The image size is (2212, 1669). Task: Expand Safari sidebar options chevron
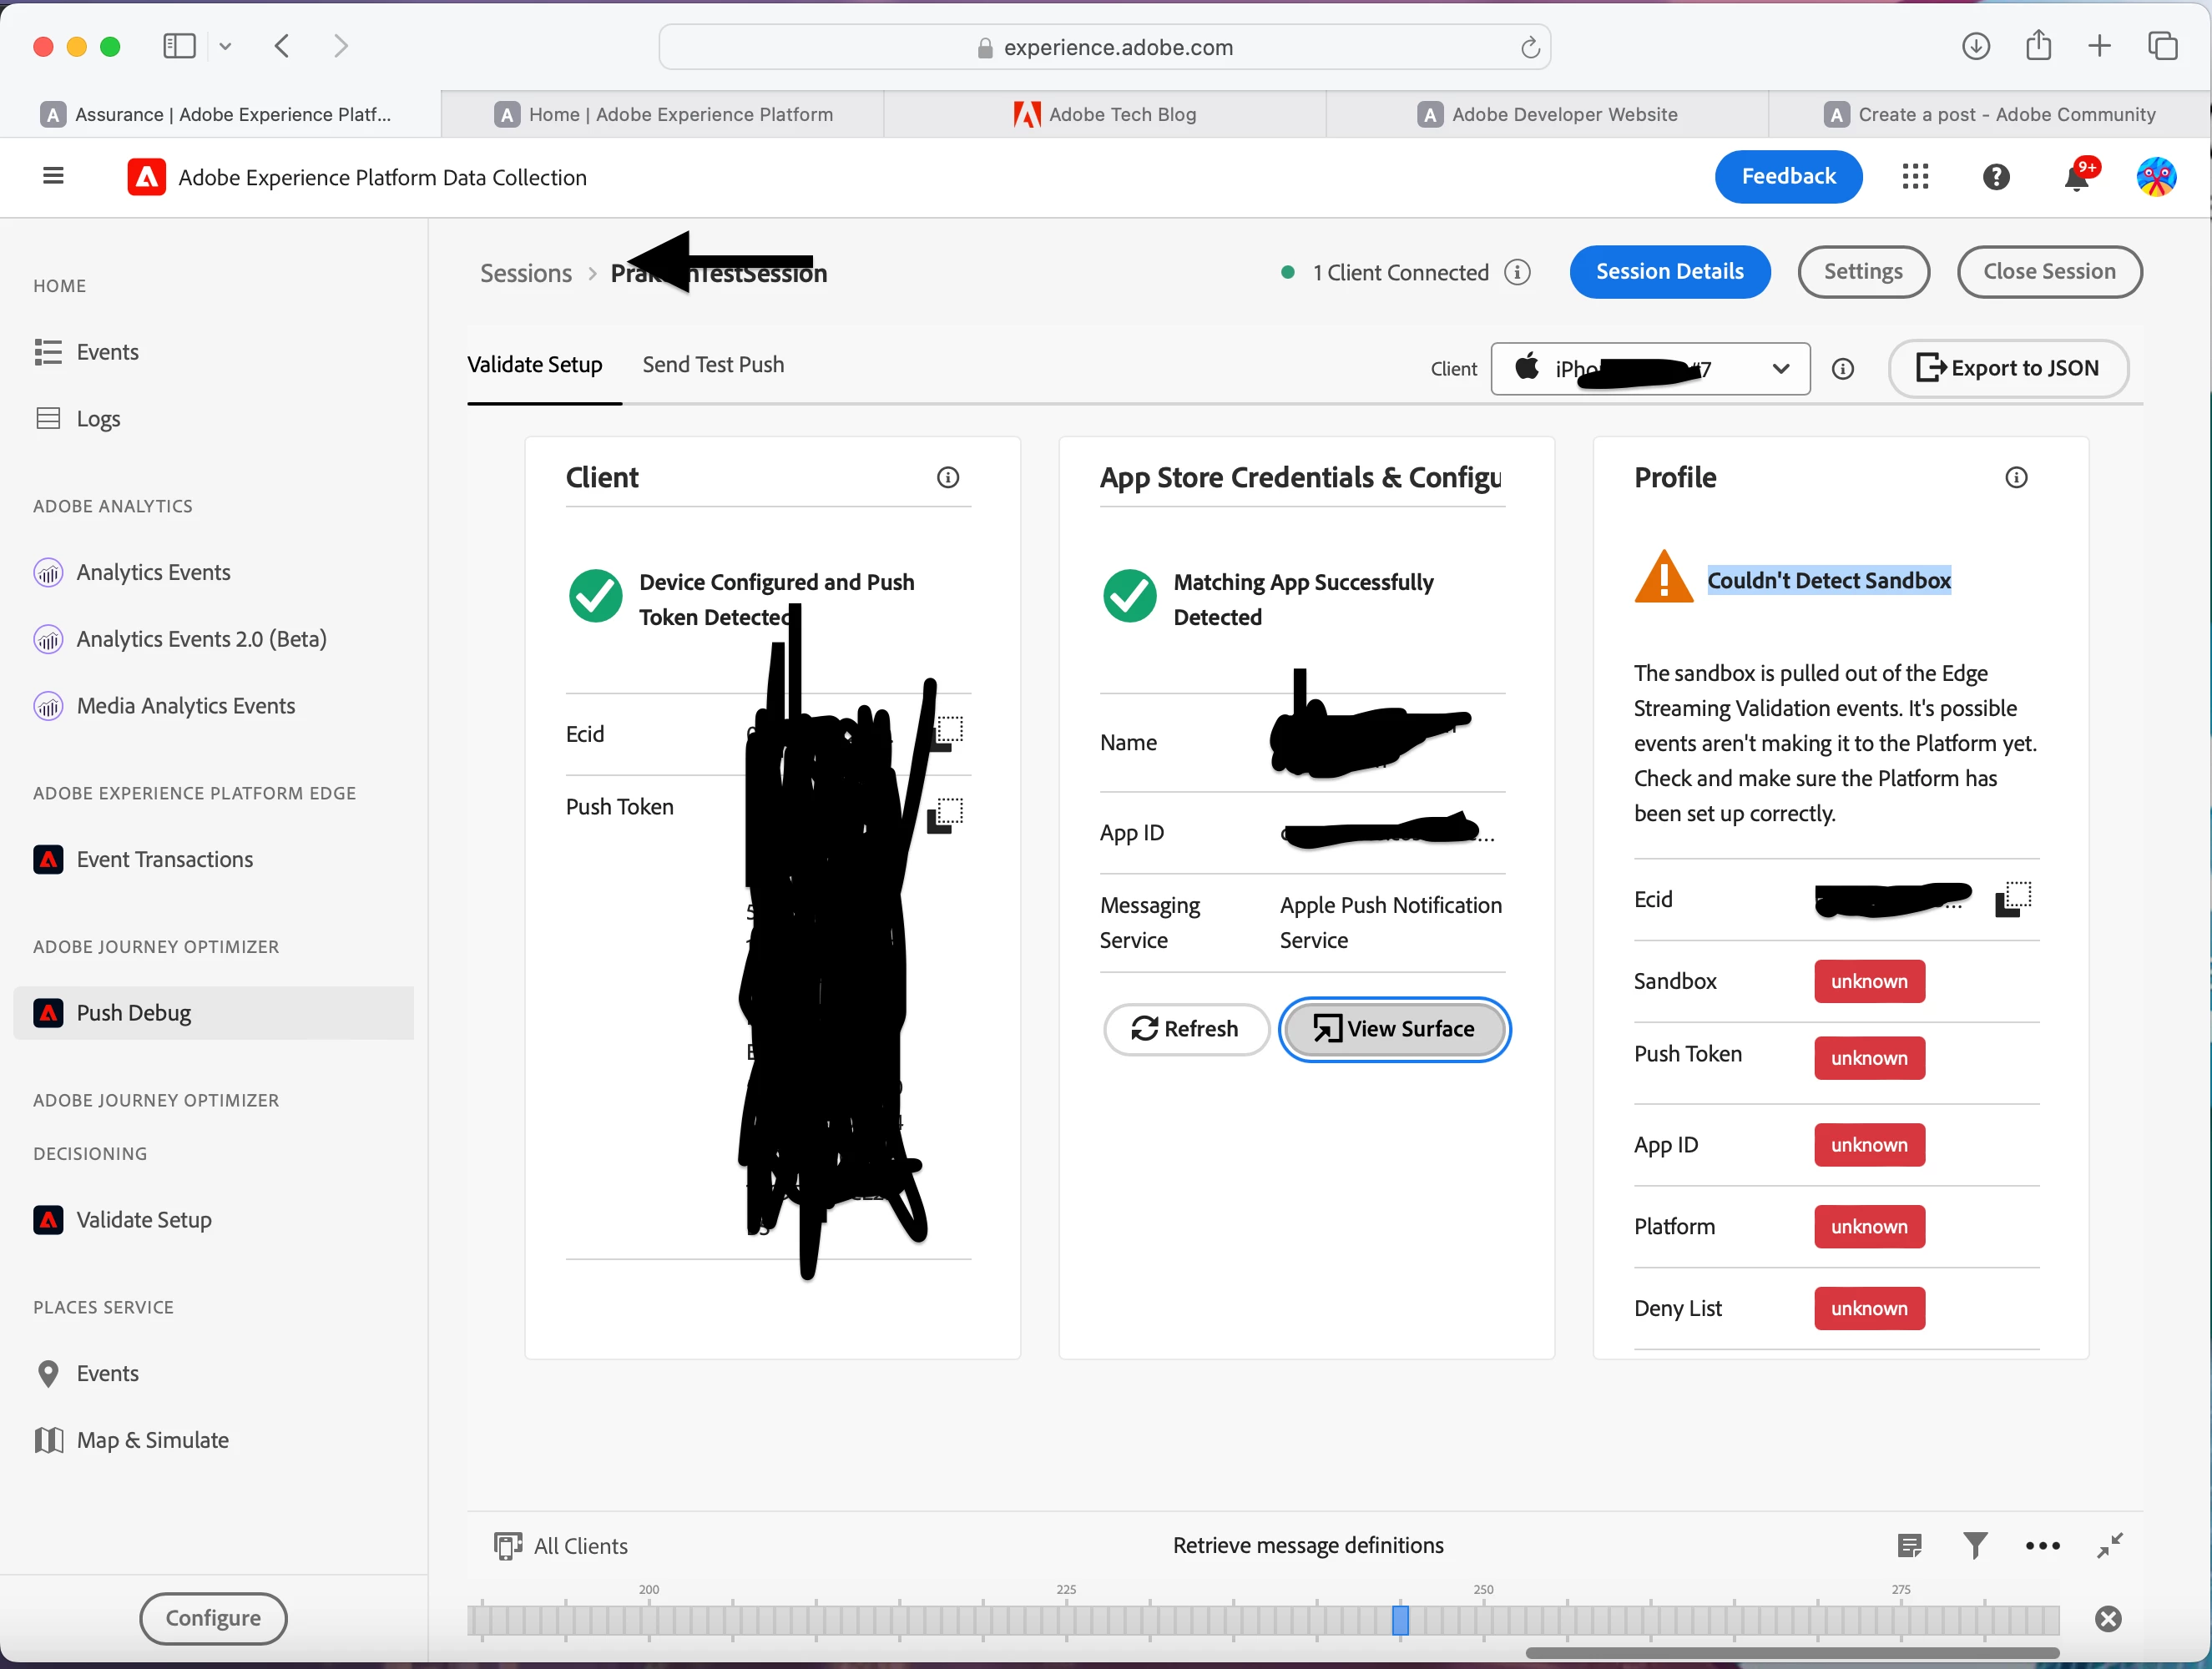[225, 47]
